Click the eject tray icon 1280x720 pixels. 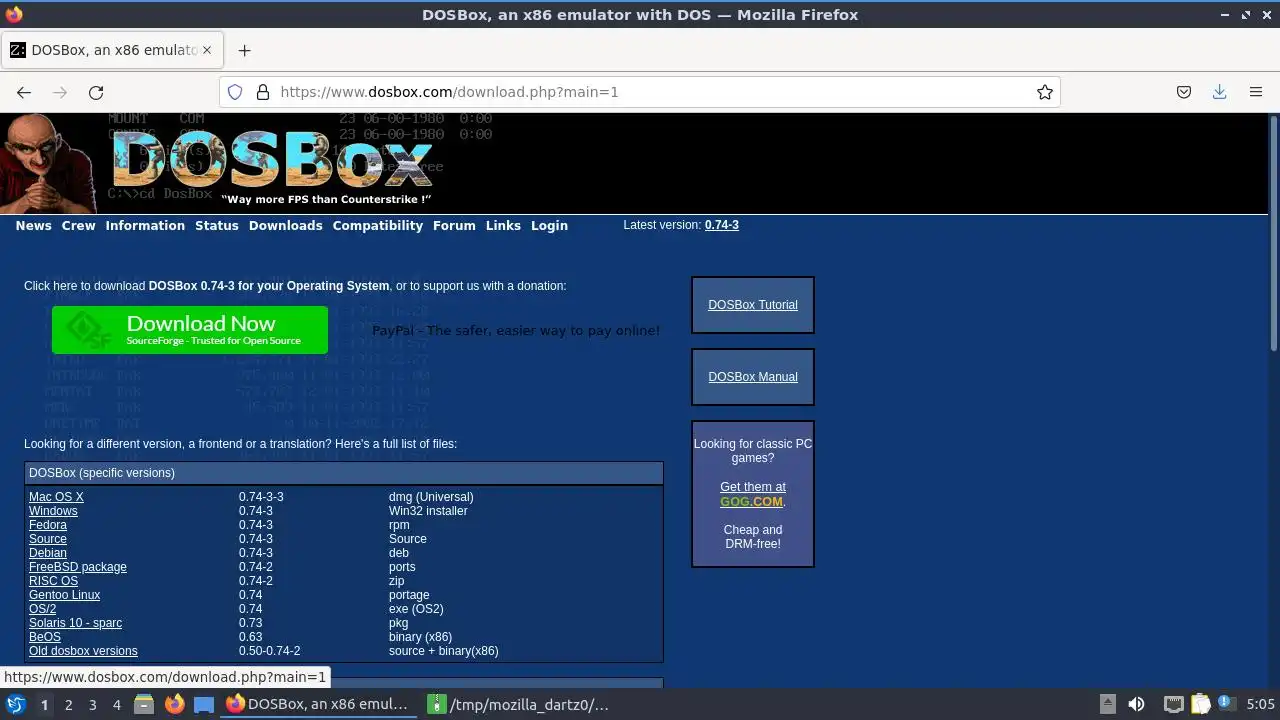pos(1107,704)
